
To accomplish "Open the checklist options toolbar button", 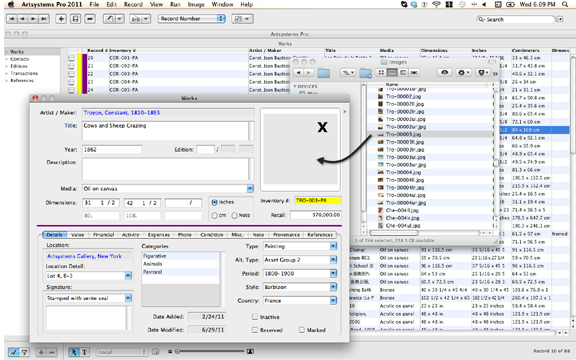I will coord(242,19).
